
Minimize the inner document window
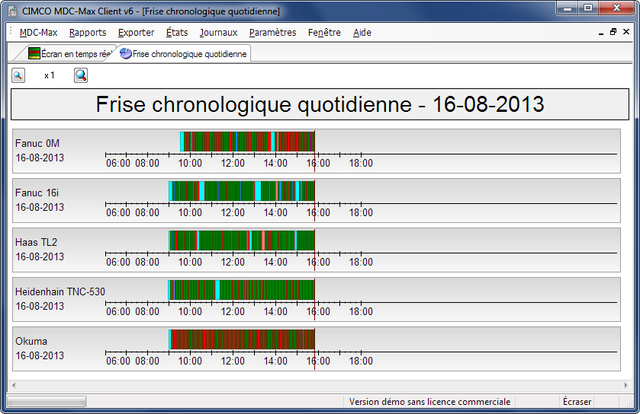601,32
